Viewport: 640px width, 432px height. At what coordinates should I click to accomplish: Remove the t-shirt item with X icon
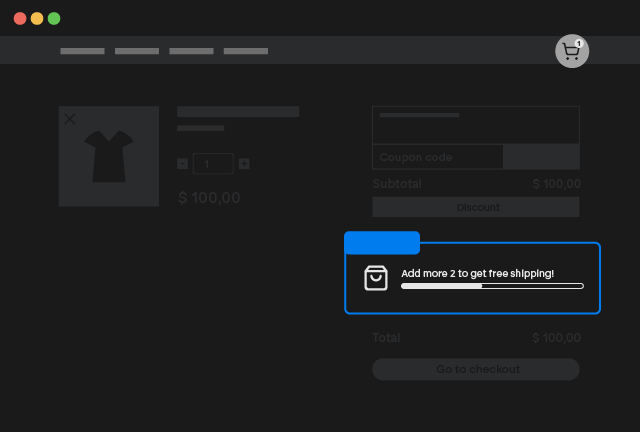click(70, 119)
